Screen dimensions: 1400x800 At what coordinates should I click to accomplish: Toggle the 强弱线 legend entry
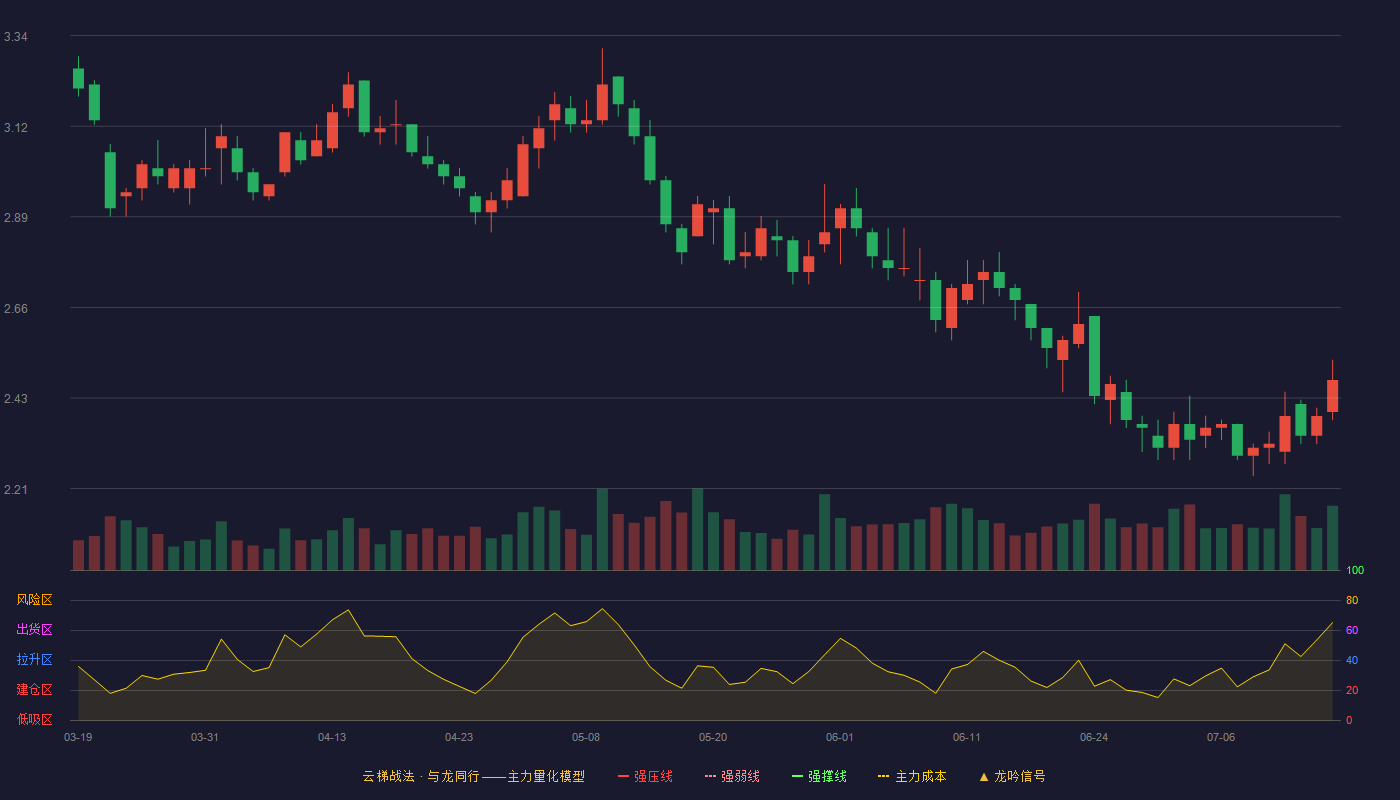[x=732, y=776]
